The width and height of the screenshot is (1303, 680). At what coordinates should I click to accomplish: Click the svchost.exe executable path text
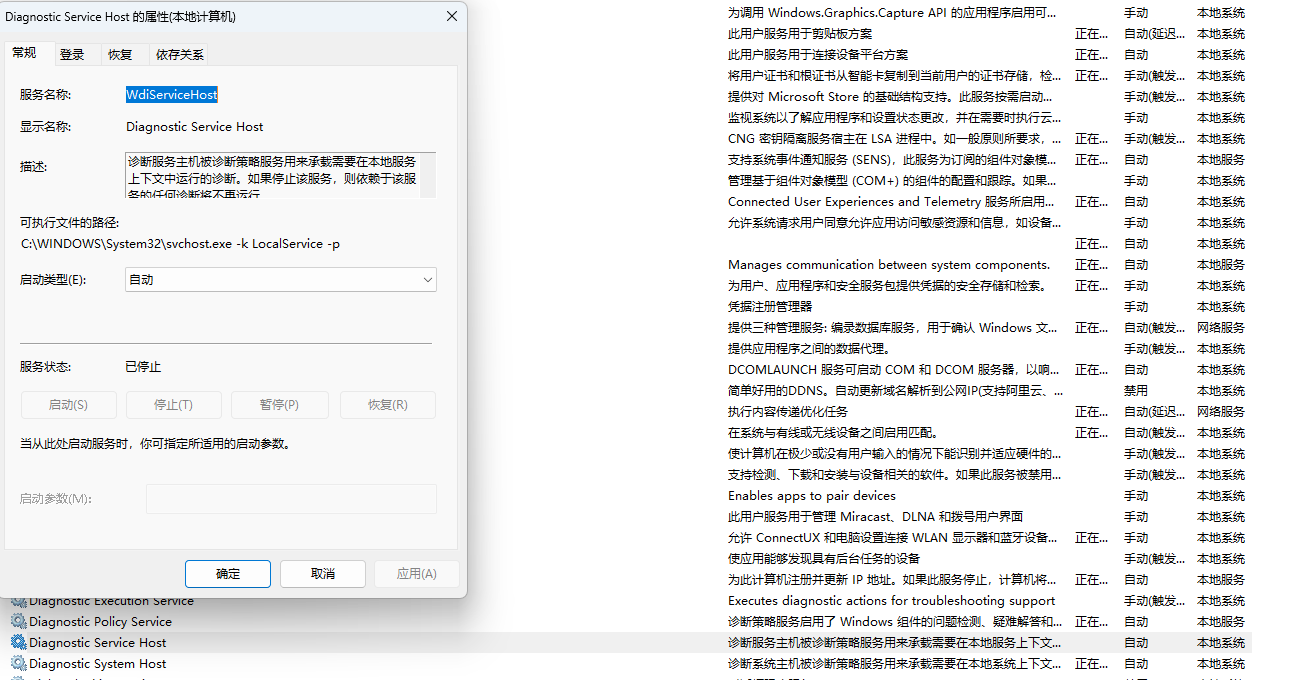point(180,244)
